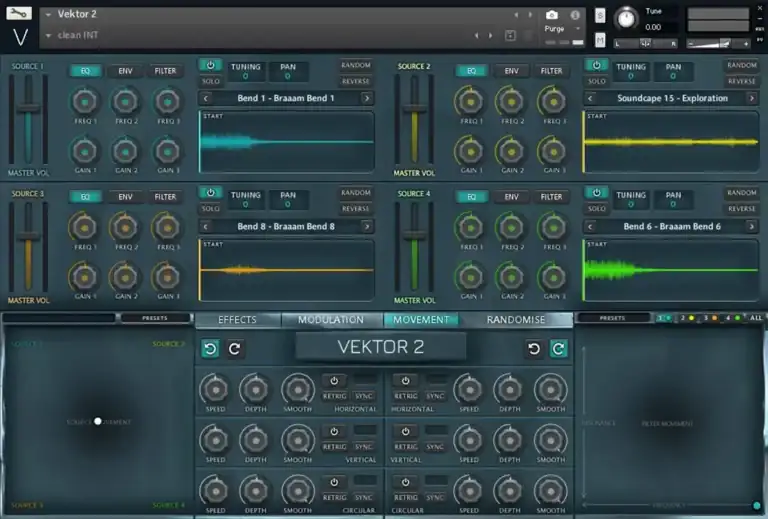Viewport: 768px width, 519px height.
Task: Click the right-side undo arrow icon
Action: (x=534, y=349)
